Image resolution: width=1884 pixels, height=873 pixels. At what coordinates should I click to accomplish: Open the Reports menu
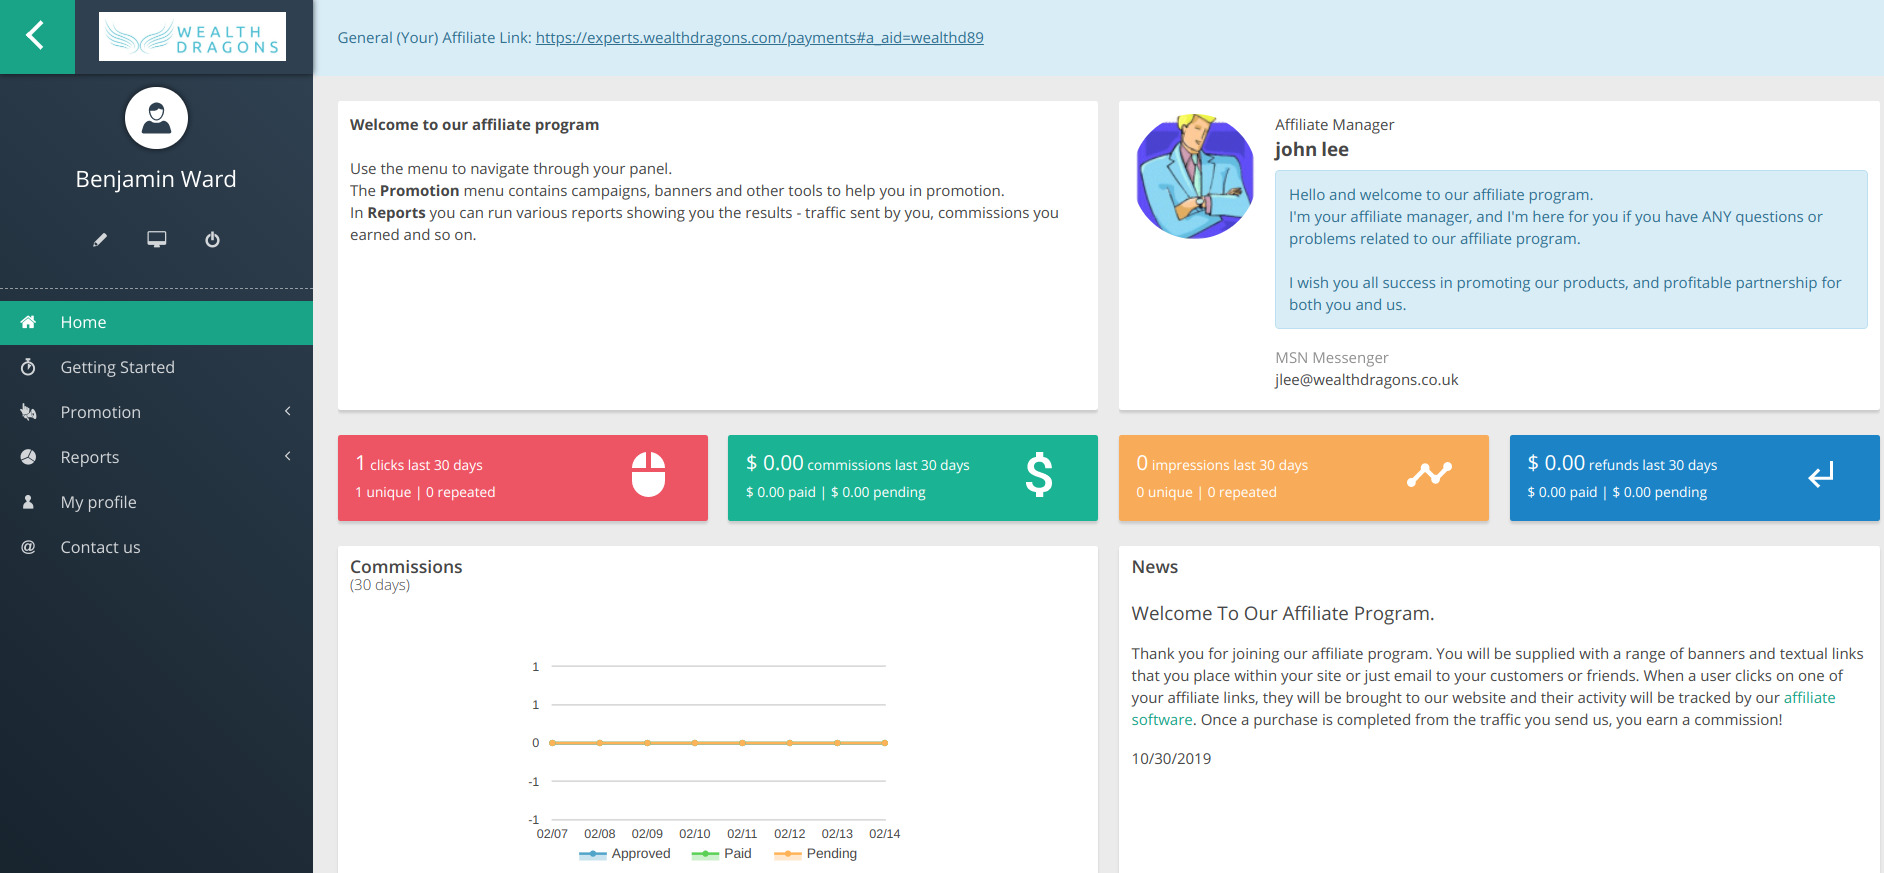pos(156,457)
